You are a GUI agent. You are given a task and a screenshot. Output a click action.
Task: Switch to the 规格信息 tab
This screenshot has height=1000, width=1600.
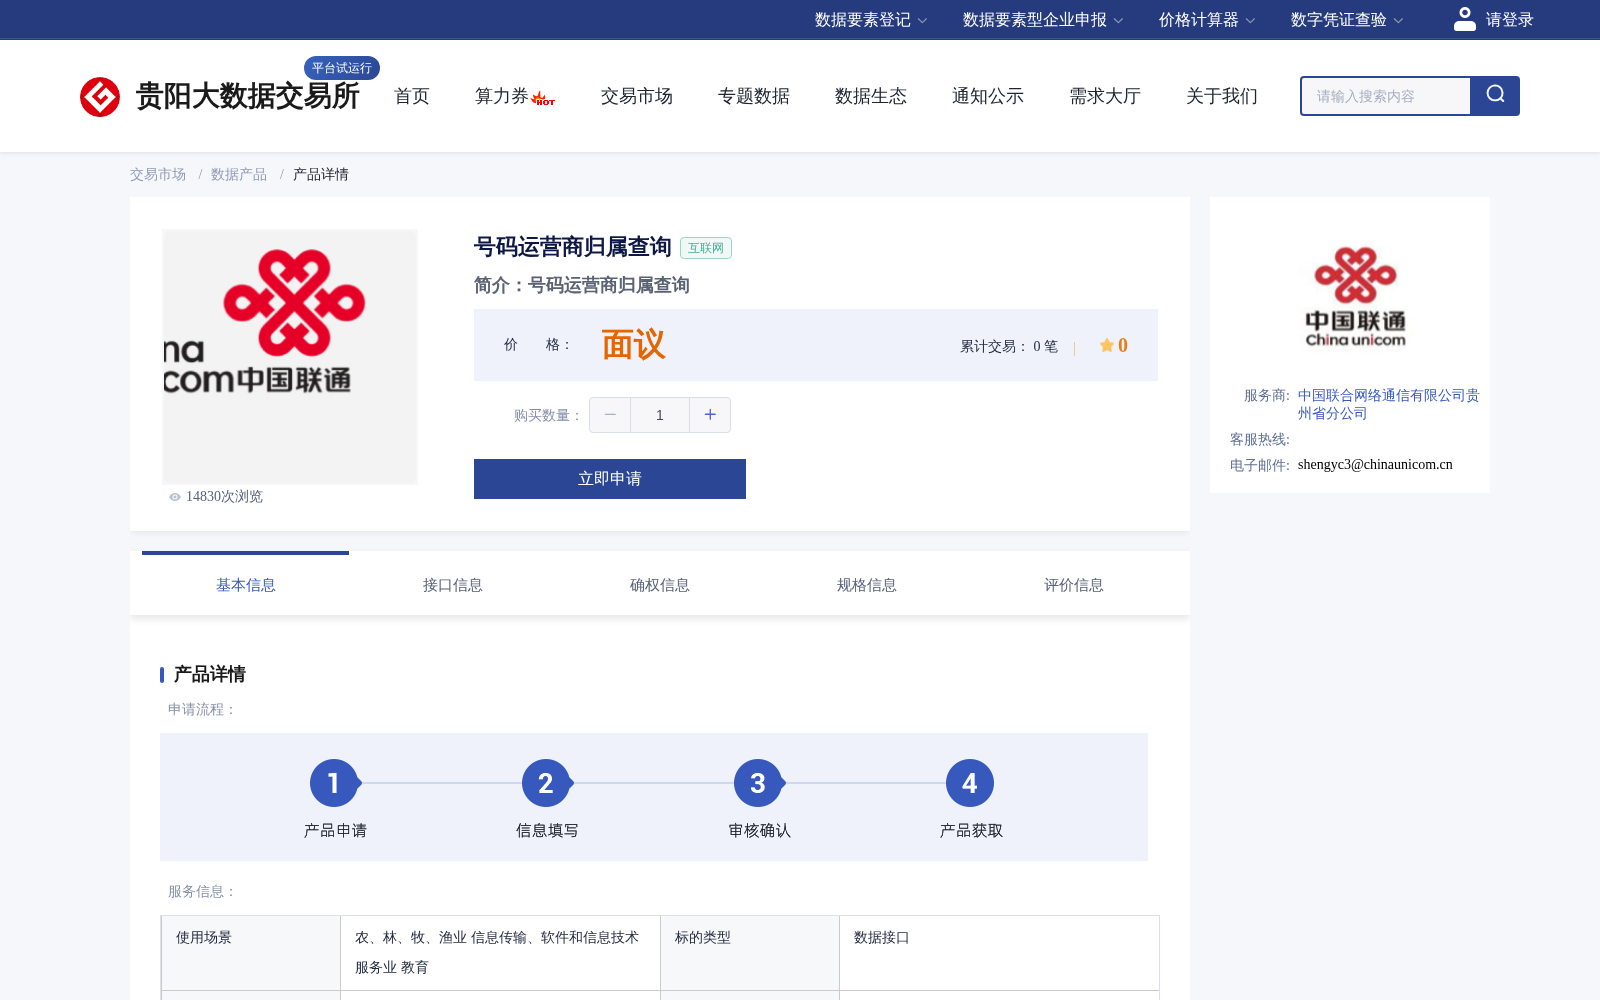click(867, 584)
